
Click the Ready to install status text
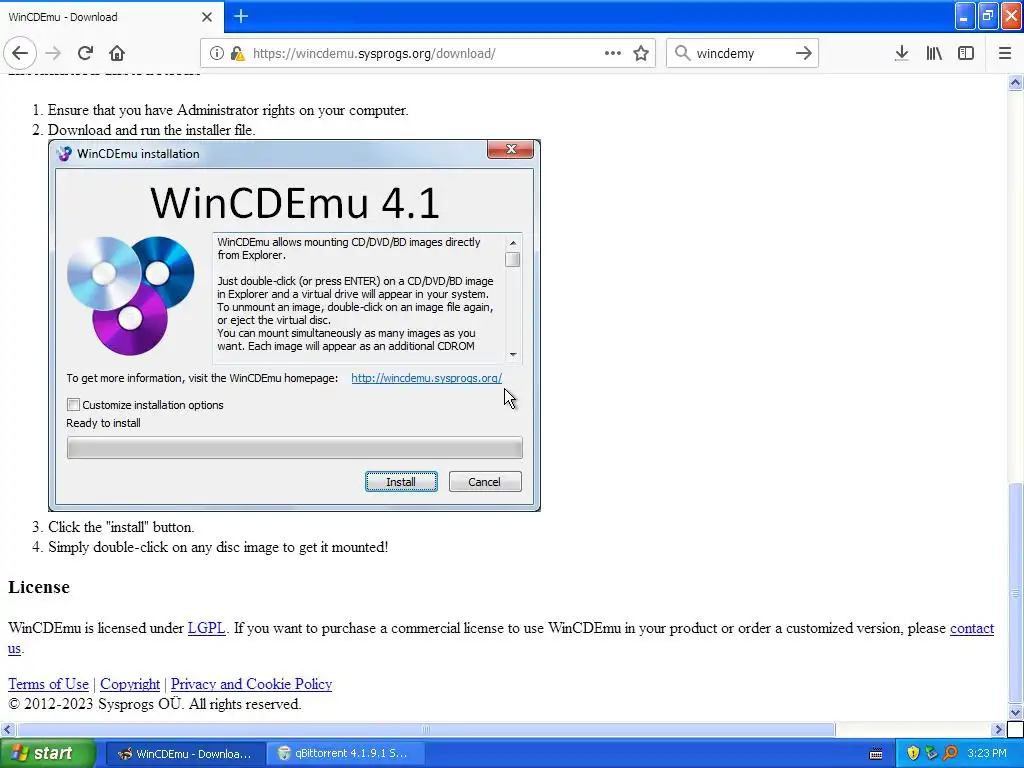103,423
